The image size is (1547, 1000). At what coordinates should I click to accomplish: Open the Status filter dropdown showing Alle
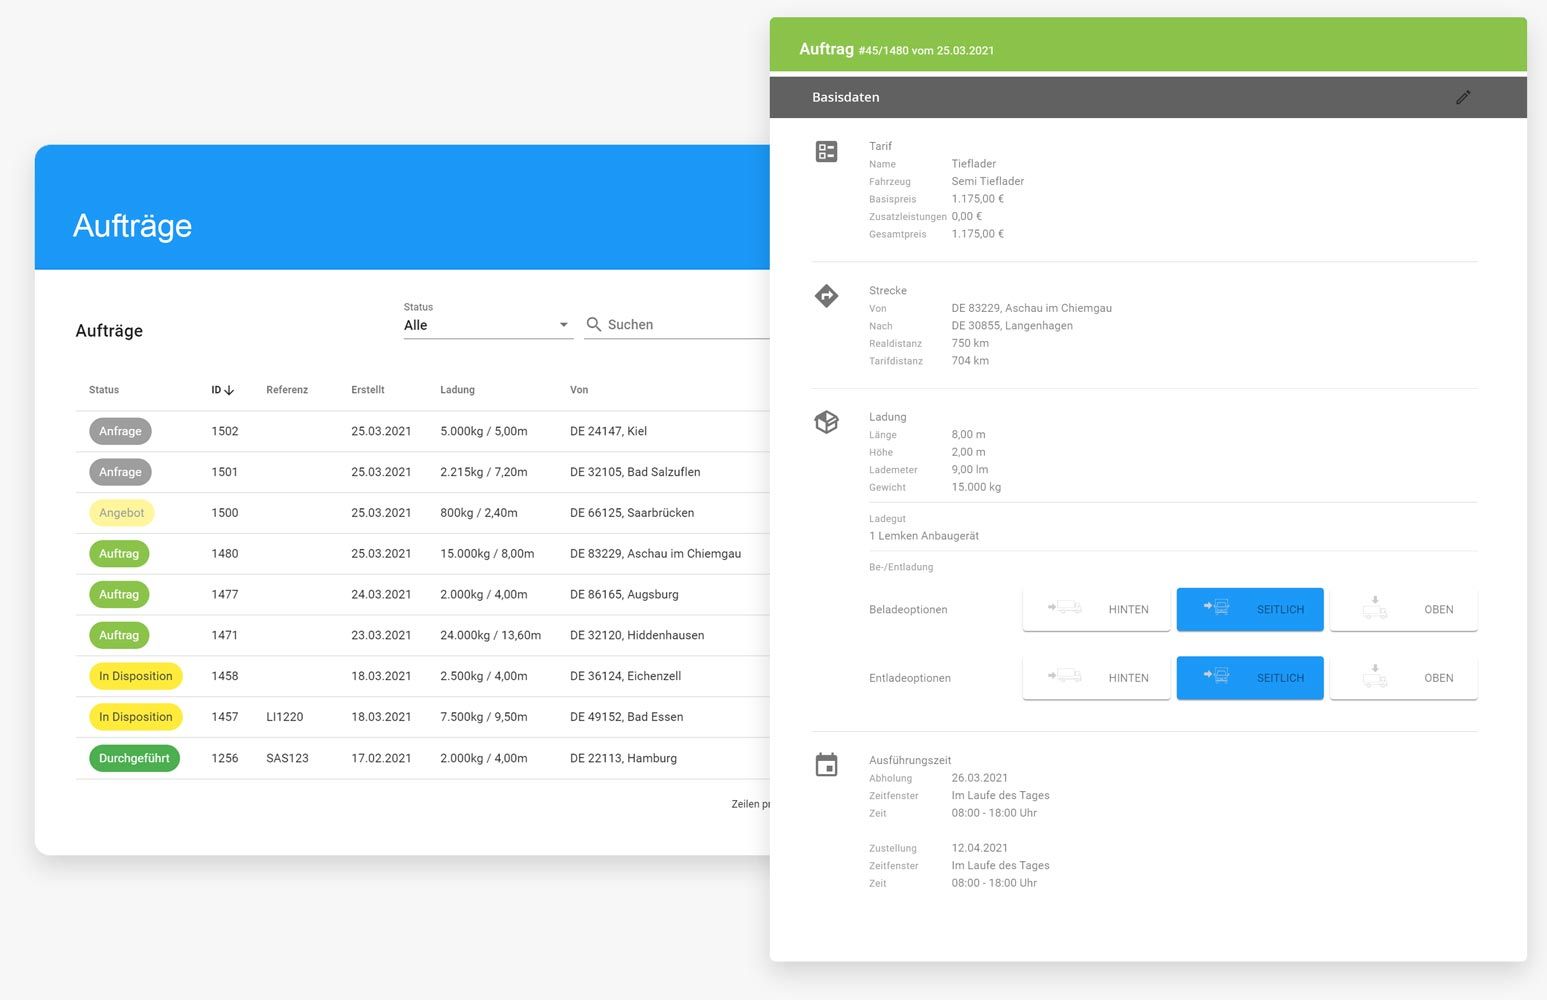coord(488,325)
